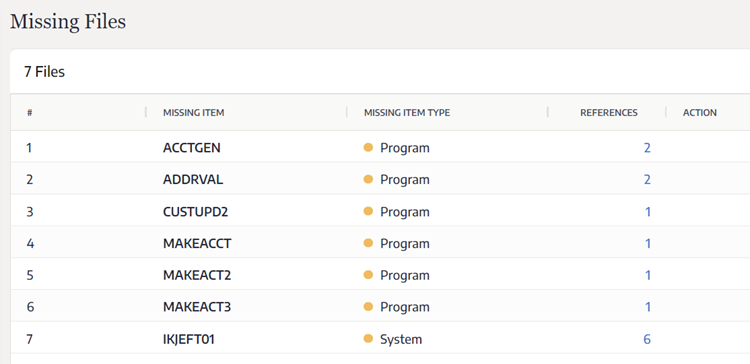Open the reference count for MAKEACT3
Viewport: 750px width, 364px height.
(648, 307)
